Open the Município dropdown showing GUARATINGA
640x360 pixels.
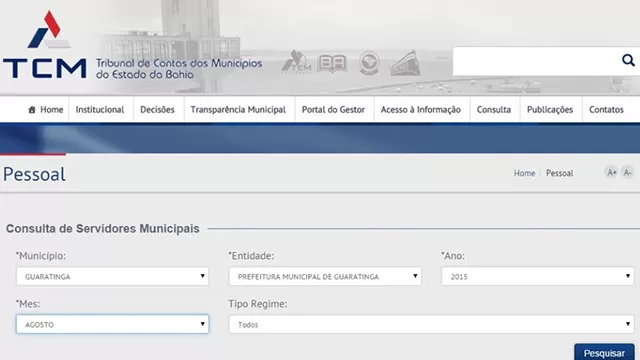point(113,276)
